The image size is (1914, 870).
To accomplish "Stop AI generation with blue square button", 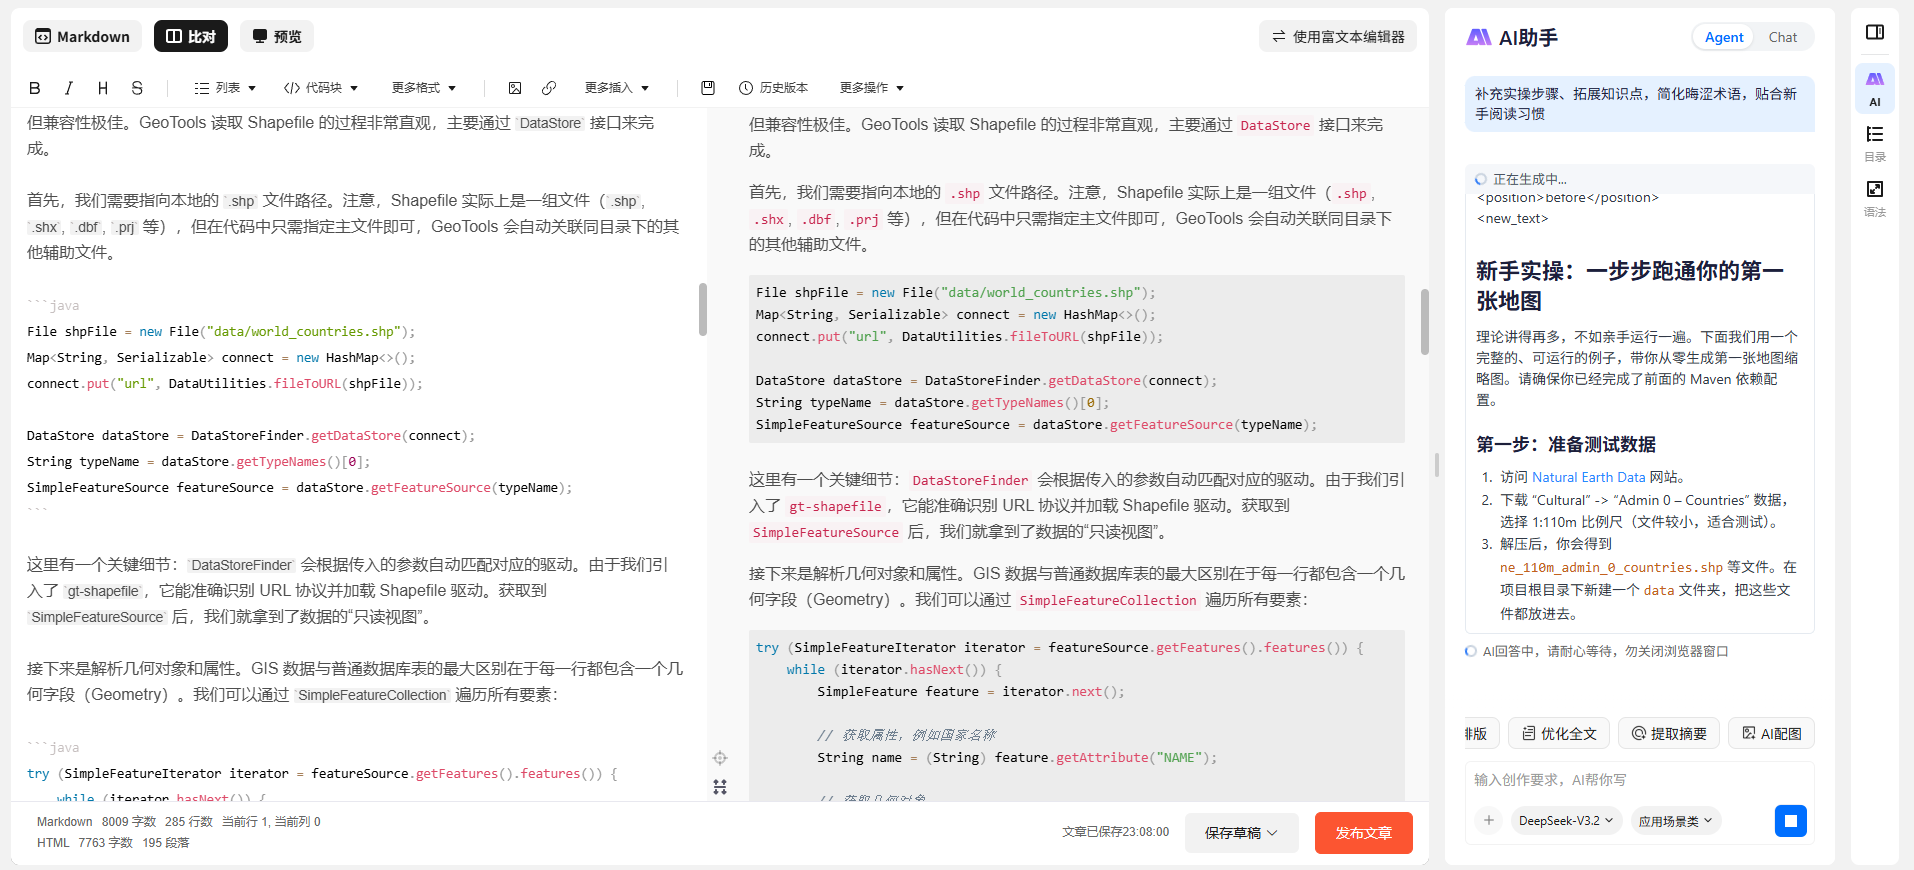I will [x=1791, y=821].
